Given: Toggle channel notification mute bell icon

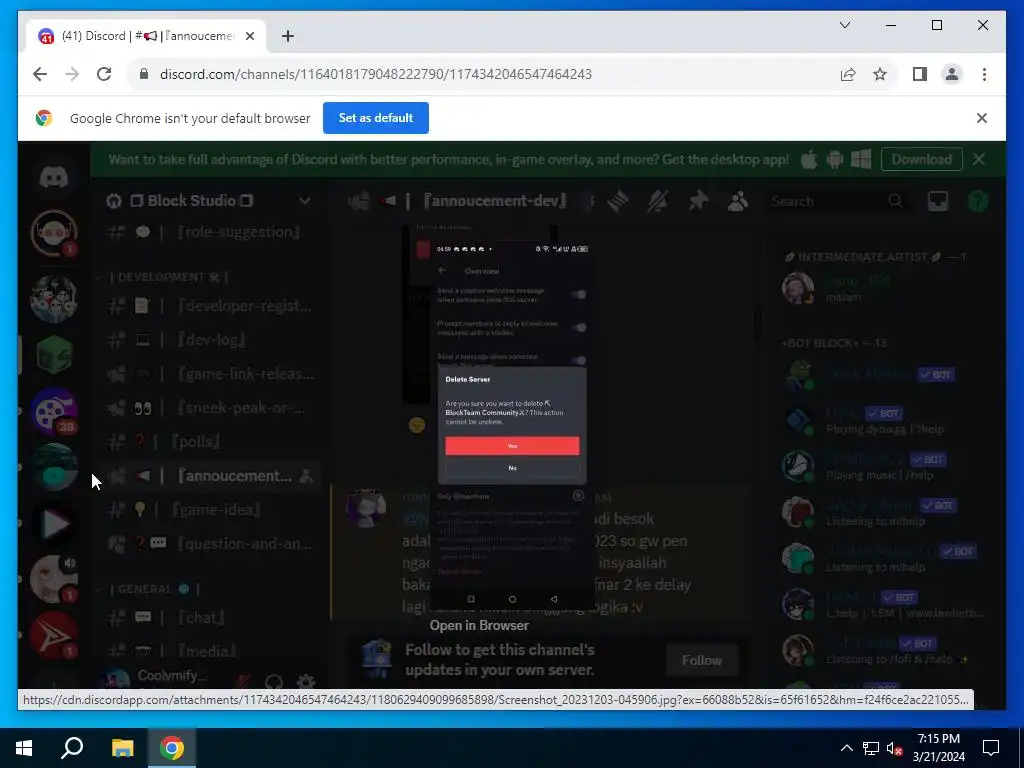Looking at the screenshot, I should (658, 202).
